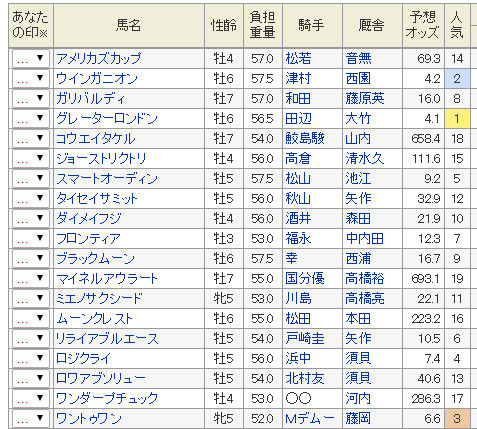Open horse page ミエノサクシード
The image size is (477, 429).
99,299
